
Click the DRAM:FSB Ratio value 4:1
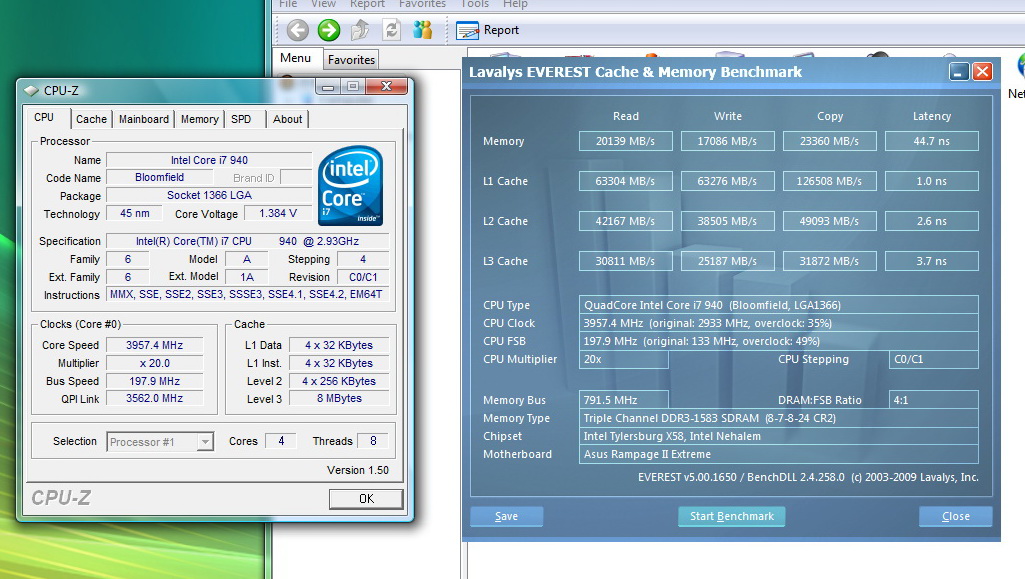[x=933, y=400]
